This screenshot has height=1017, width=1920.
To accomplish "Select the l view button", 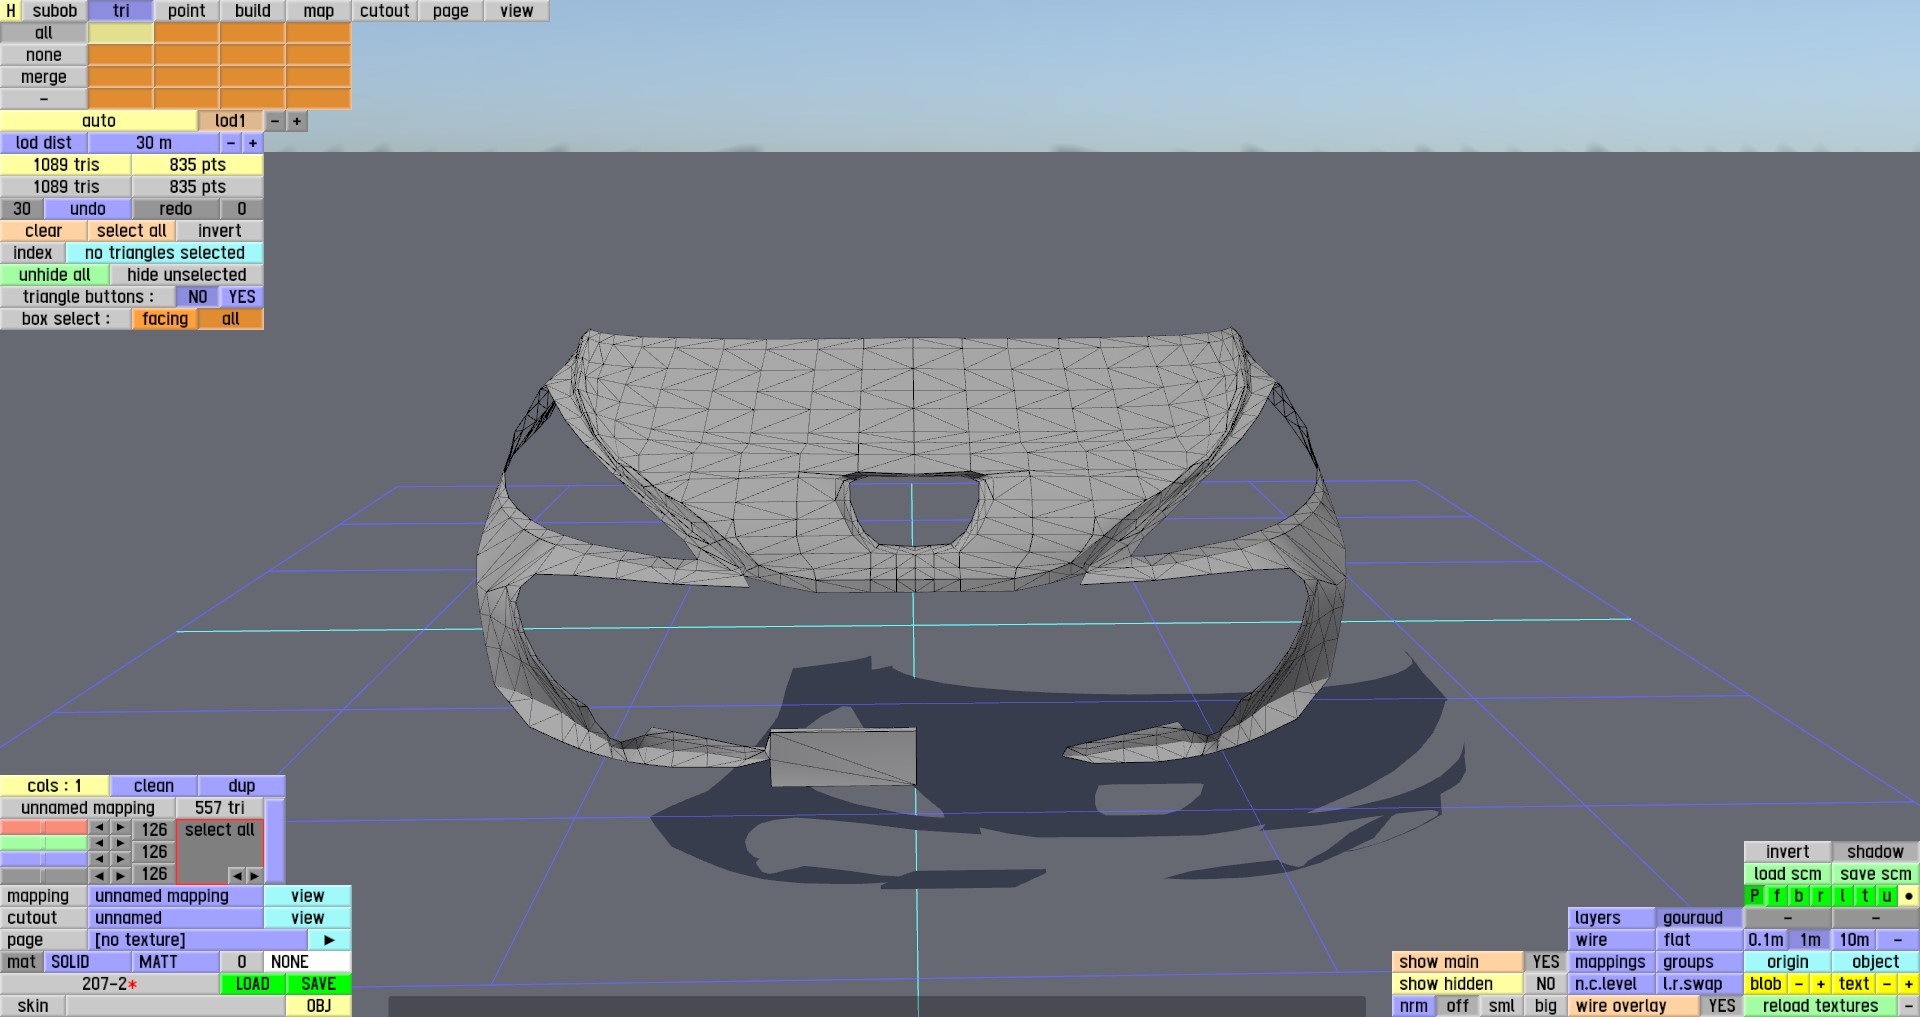I will pyautogui.click(x=1842, y=896).
